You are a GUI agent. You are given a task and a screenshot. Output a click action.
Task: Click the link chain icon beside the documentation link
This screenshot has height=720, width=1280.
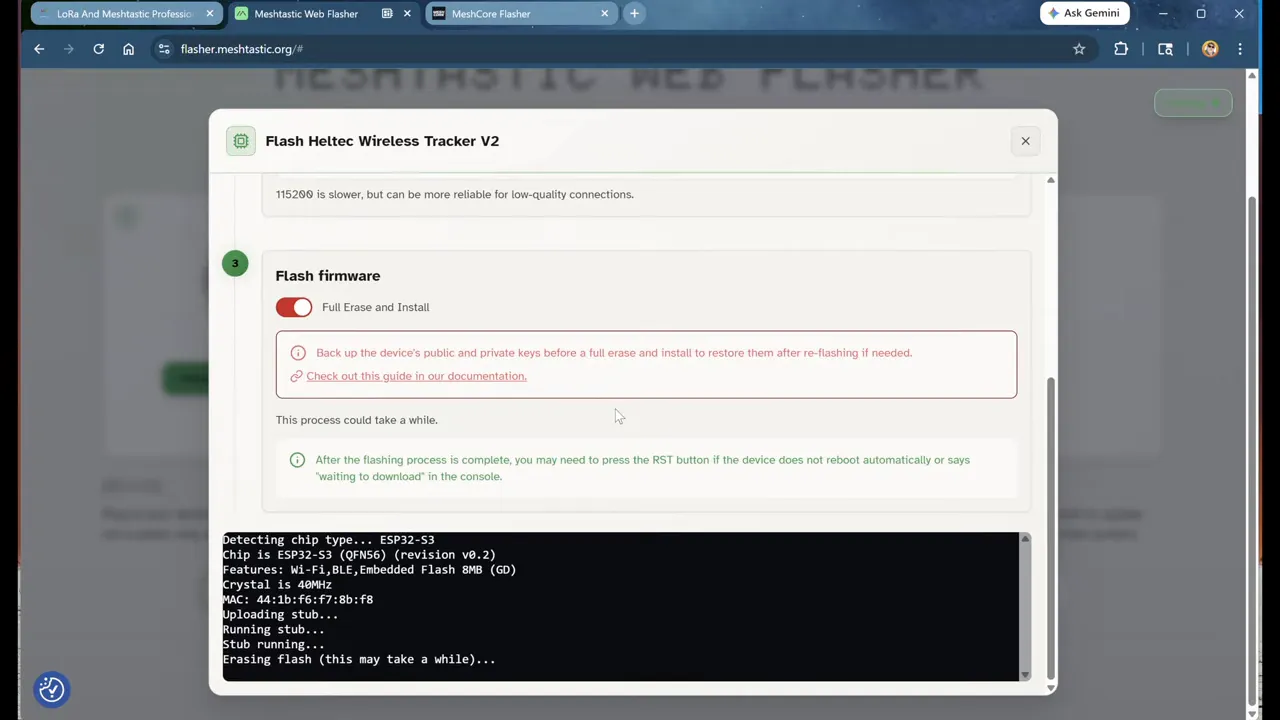pos(296,376)
